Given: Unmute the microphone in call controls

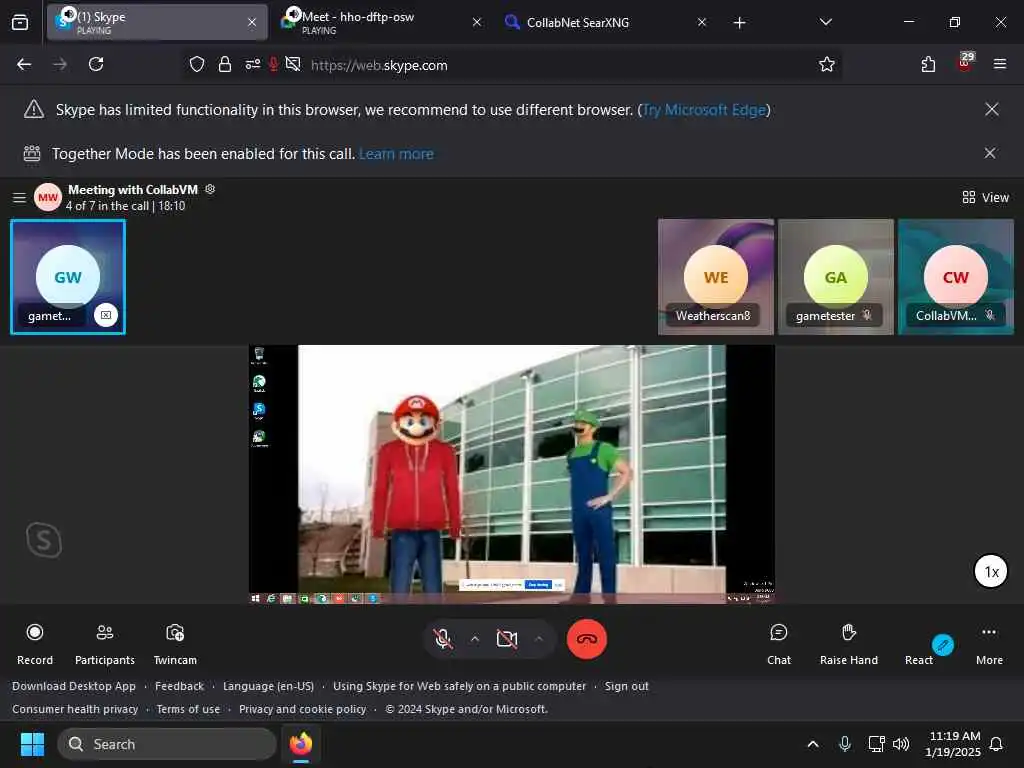Looking at the screenshot, I should click(x=443, y=639).
